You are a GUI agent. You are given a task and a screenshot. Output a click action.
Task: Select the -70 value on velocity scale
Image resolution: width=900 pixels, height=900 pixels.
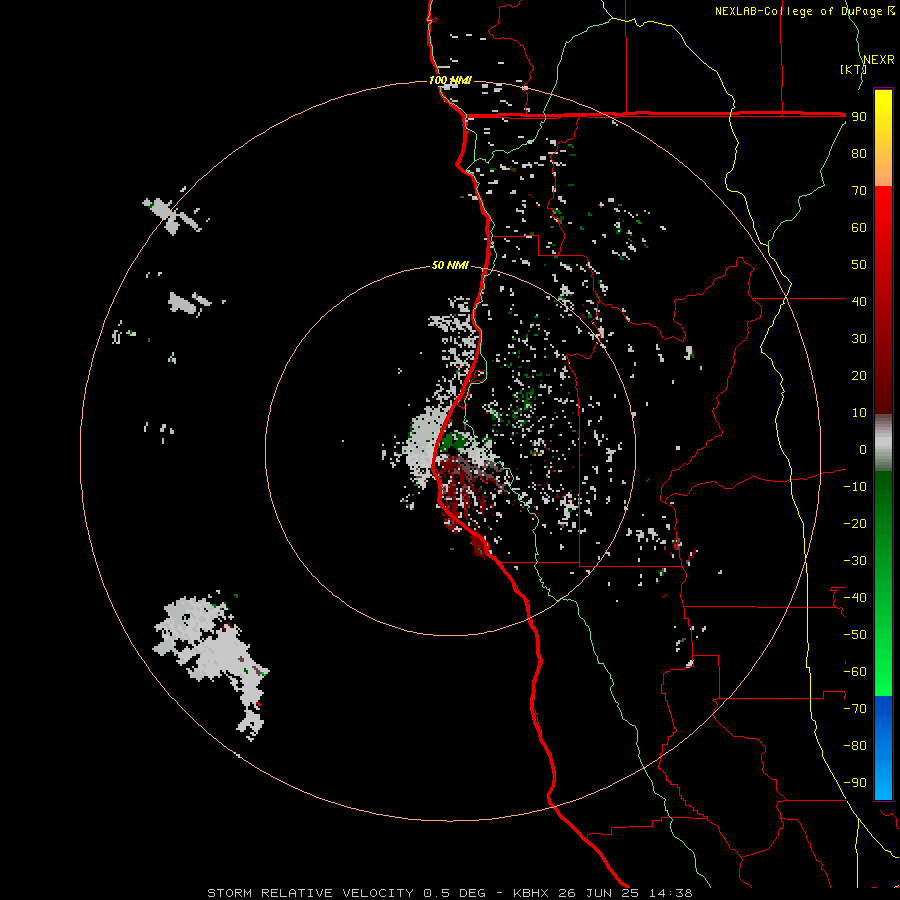click(855, 709)
